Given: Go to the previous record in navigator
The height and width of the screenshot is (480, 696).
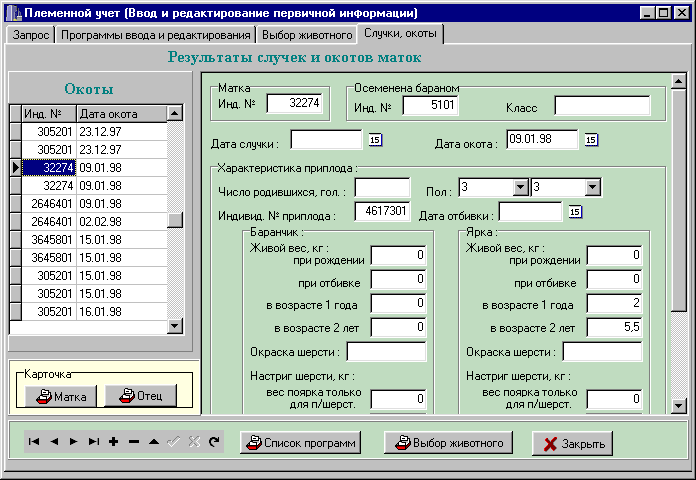Looking at the screenshot, I should coord(54,442).
